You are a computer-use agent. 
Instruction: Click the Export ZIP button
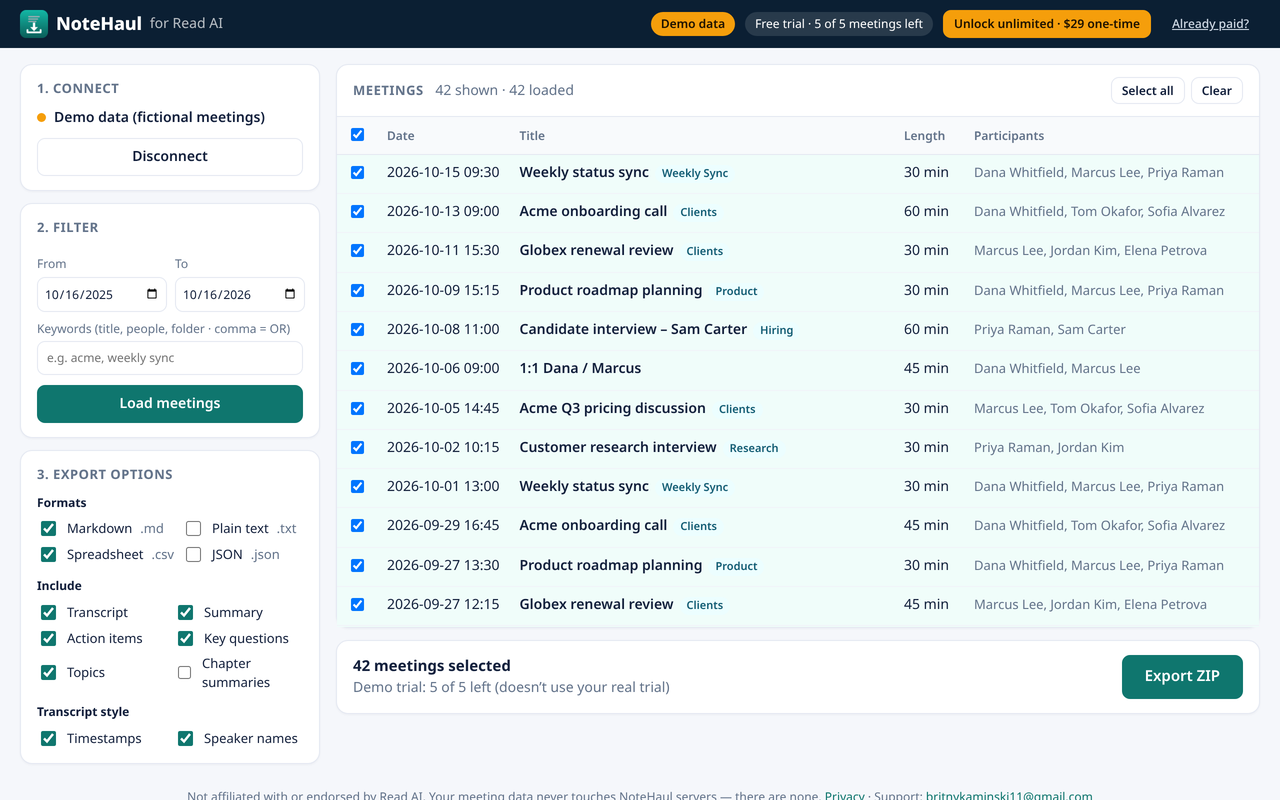[x=1182, y=677]
